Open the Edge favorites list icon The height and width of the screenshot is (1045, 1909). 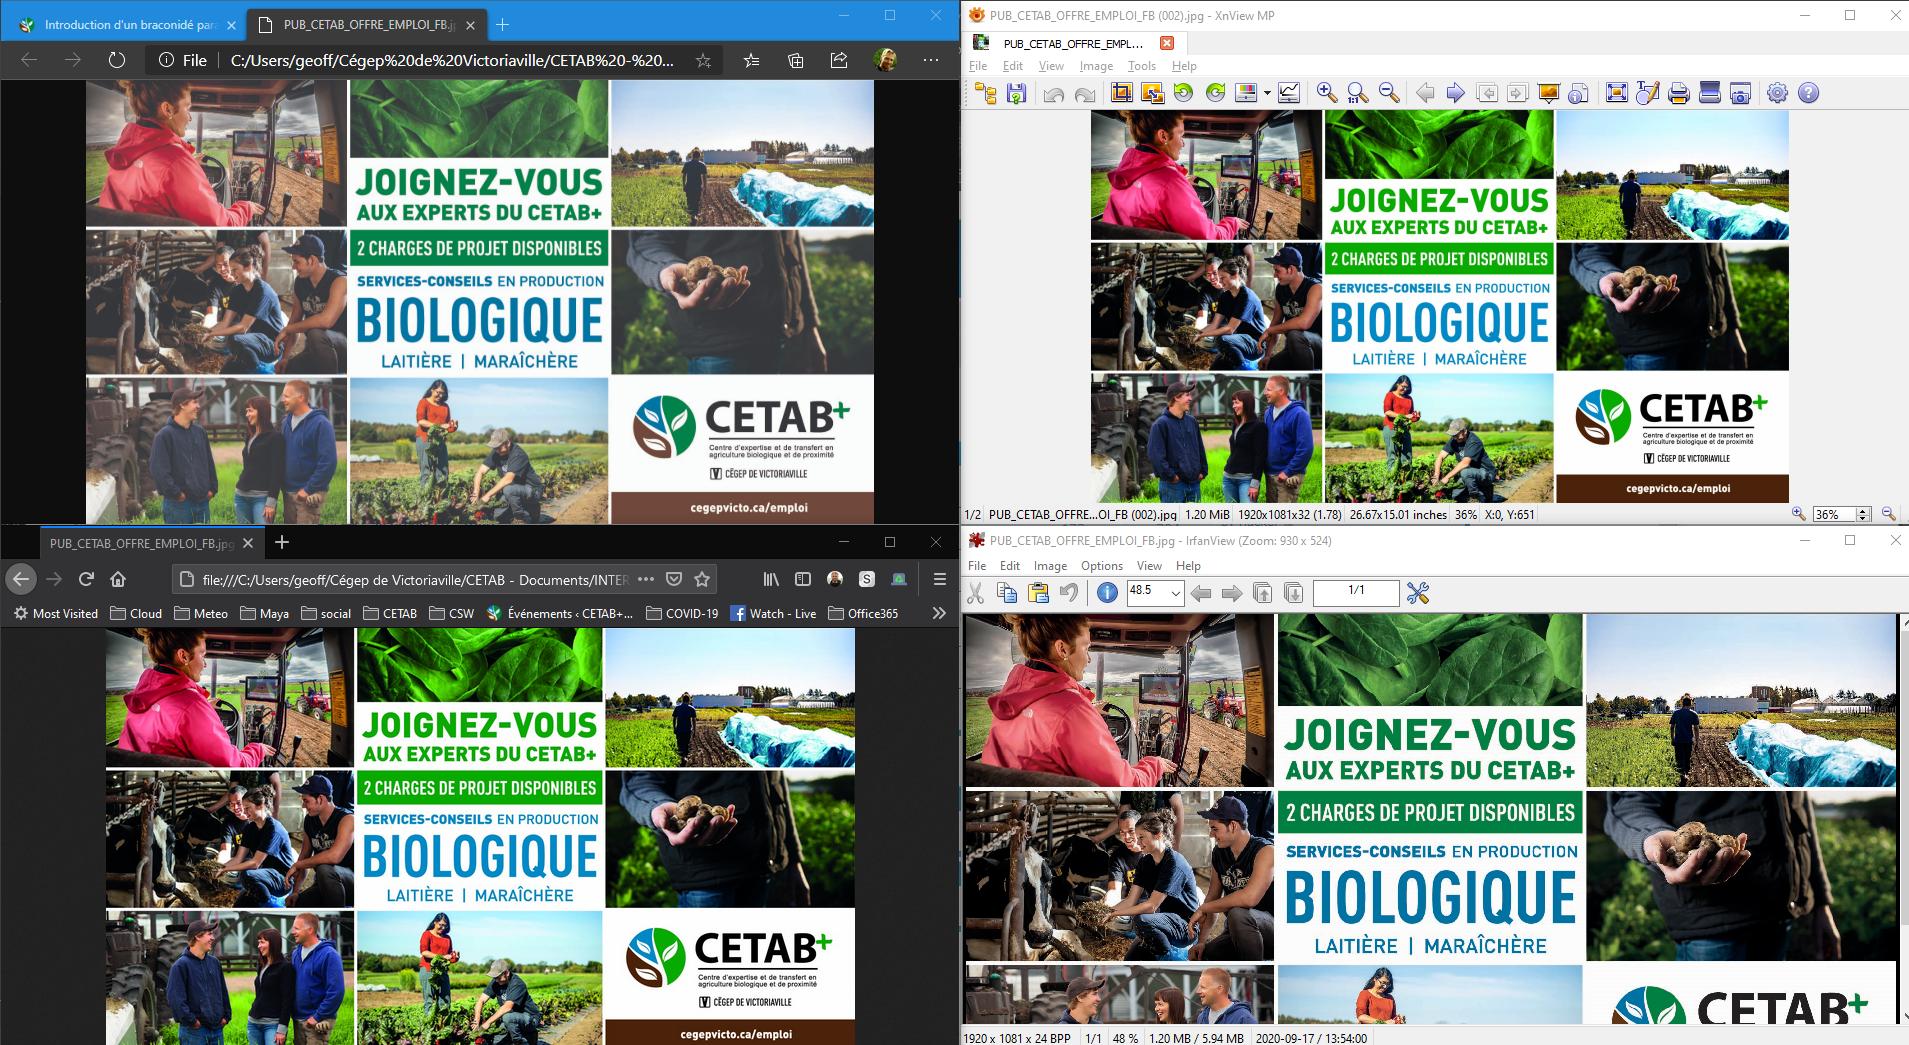[x=752, y=60]
